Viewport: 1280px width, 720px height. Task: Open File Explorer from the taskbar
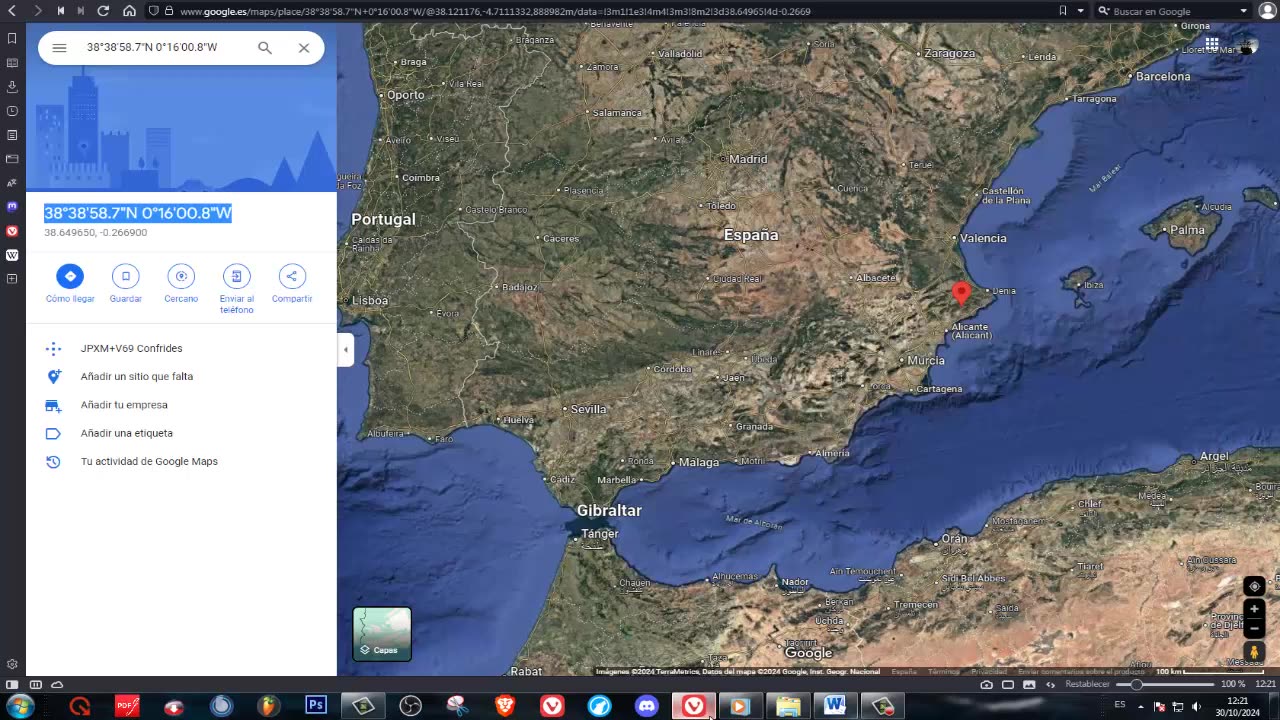(x=788, y=706)
